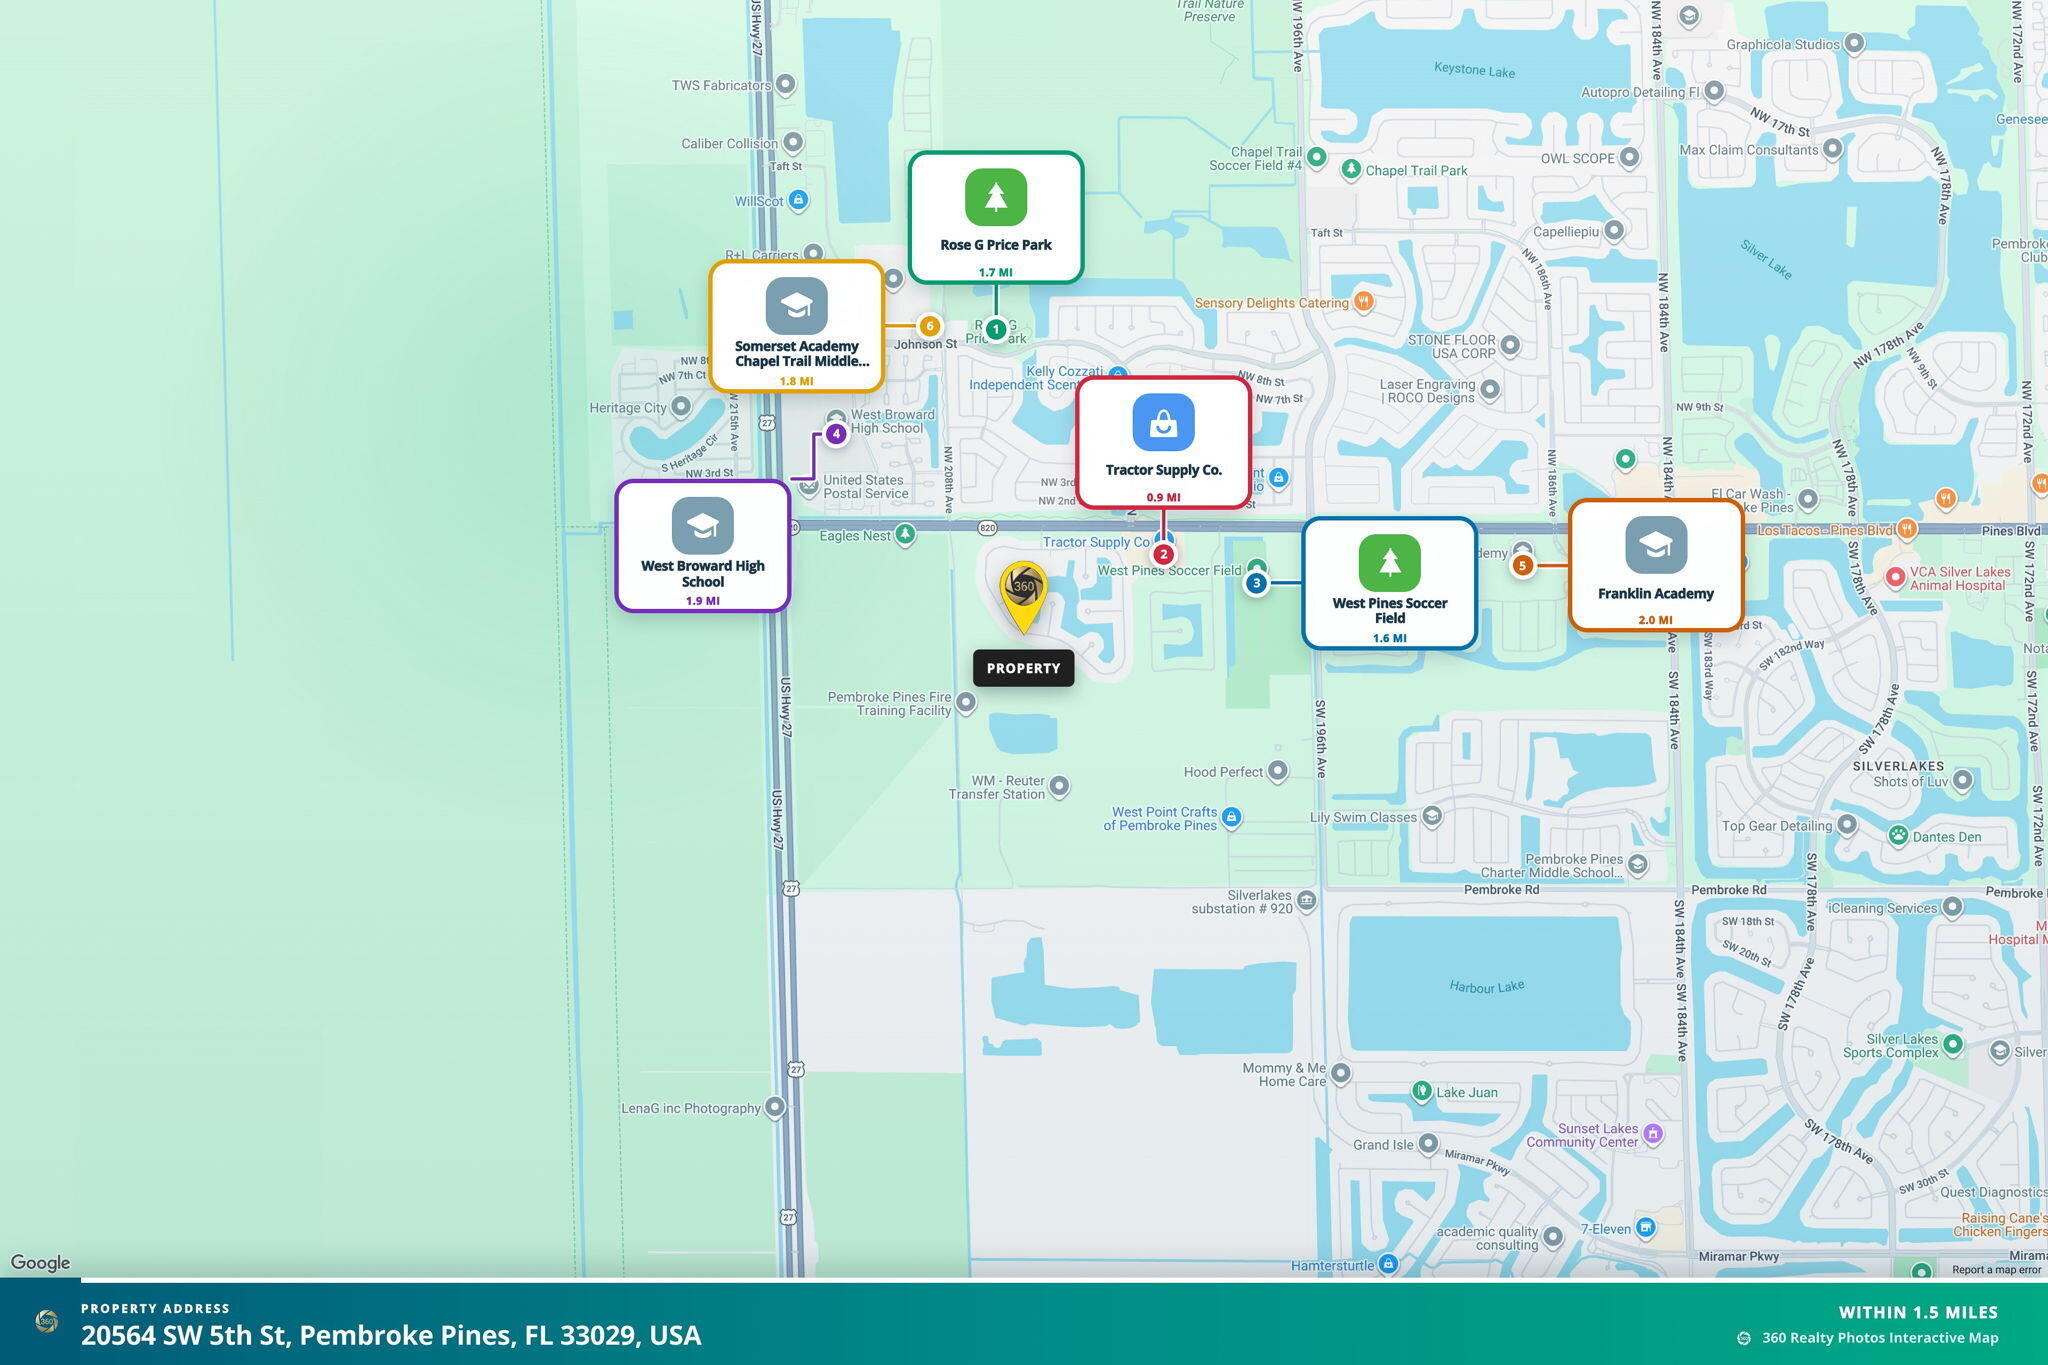Click the West Point Crafts shopping pin
Image resolution: width=2048 pixels, height=1365 pixels.
(1232, 817)
